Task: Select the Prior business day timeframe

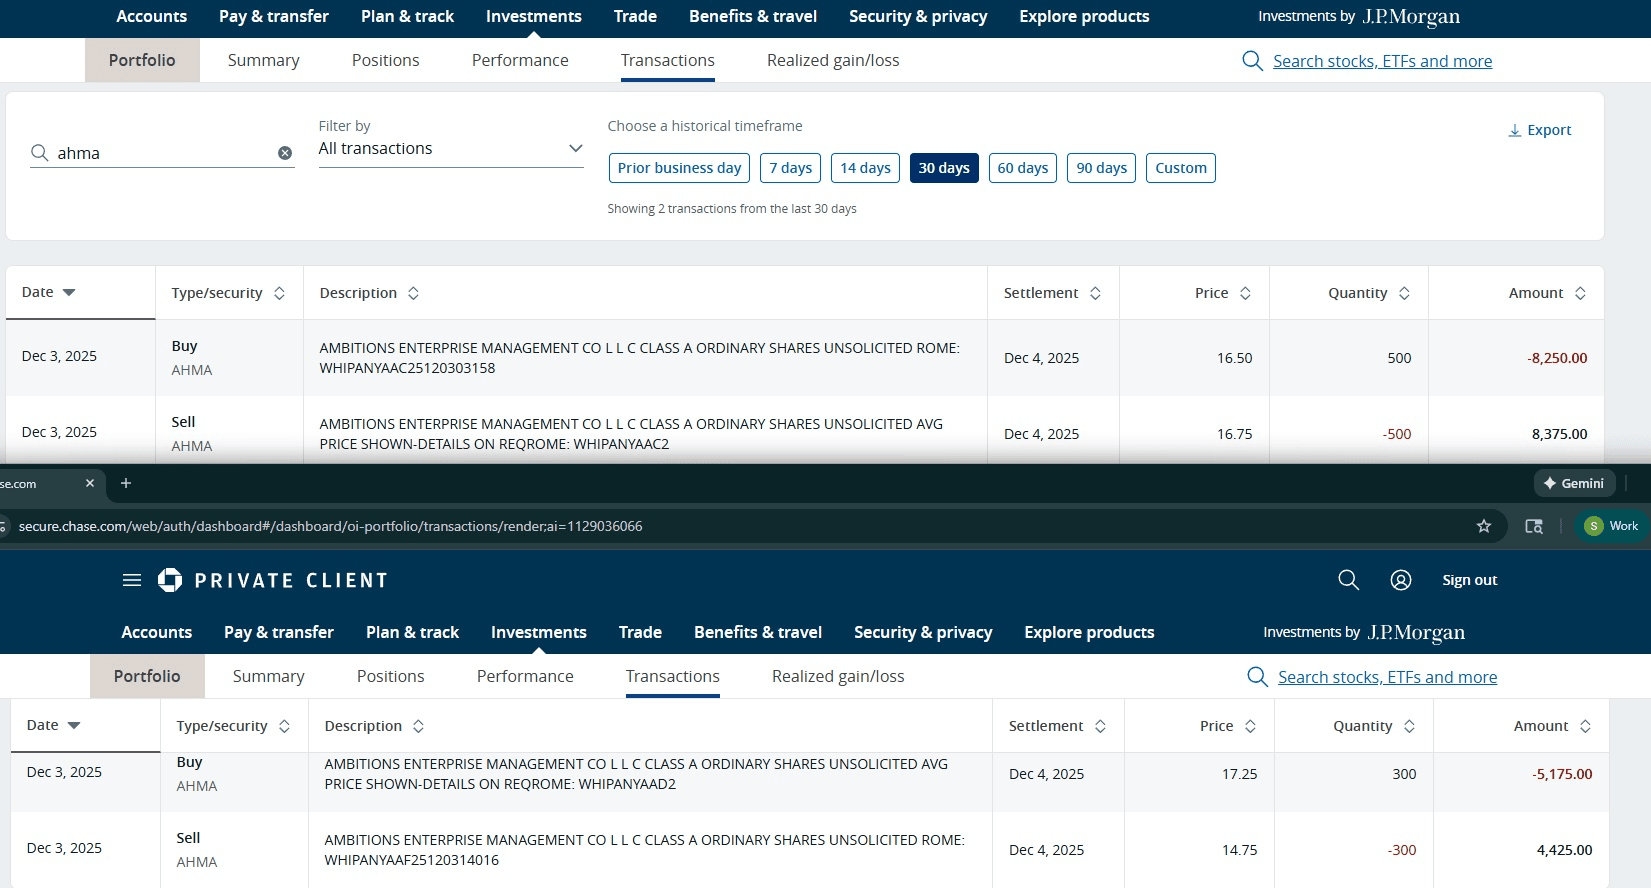Action: click(x=679, y=168)
